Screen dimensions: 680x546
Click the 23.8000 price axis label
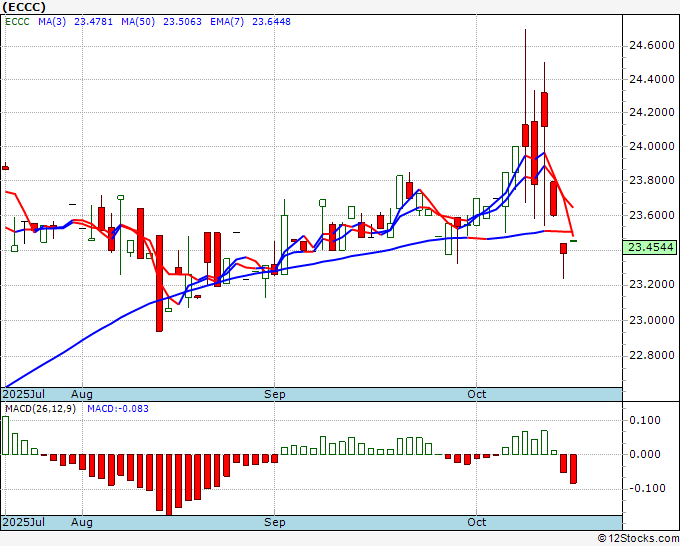coord(652,180)
